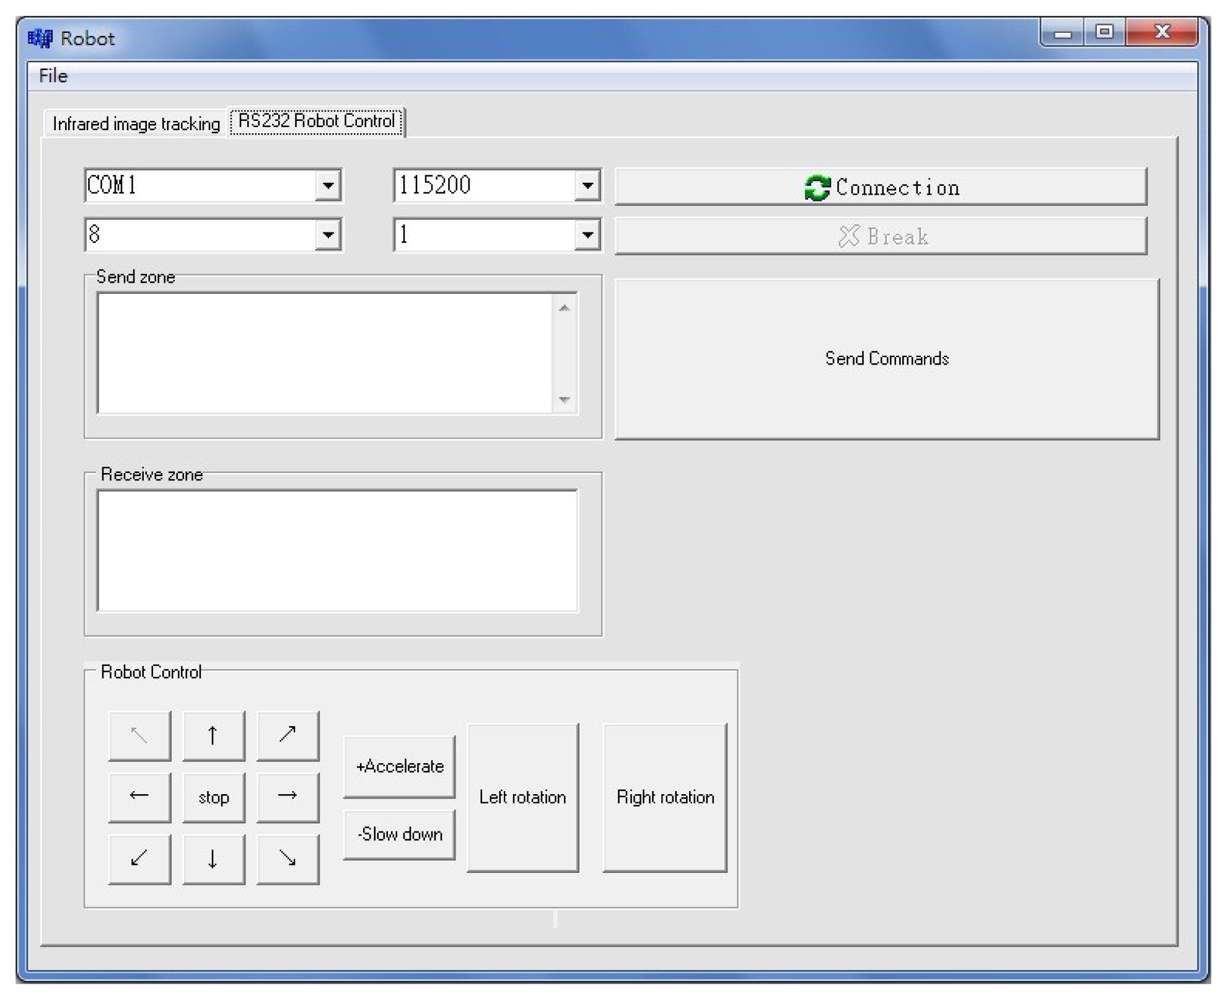Click the +Accelerate button

click(x=399, y=767)
